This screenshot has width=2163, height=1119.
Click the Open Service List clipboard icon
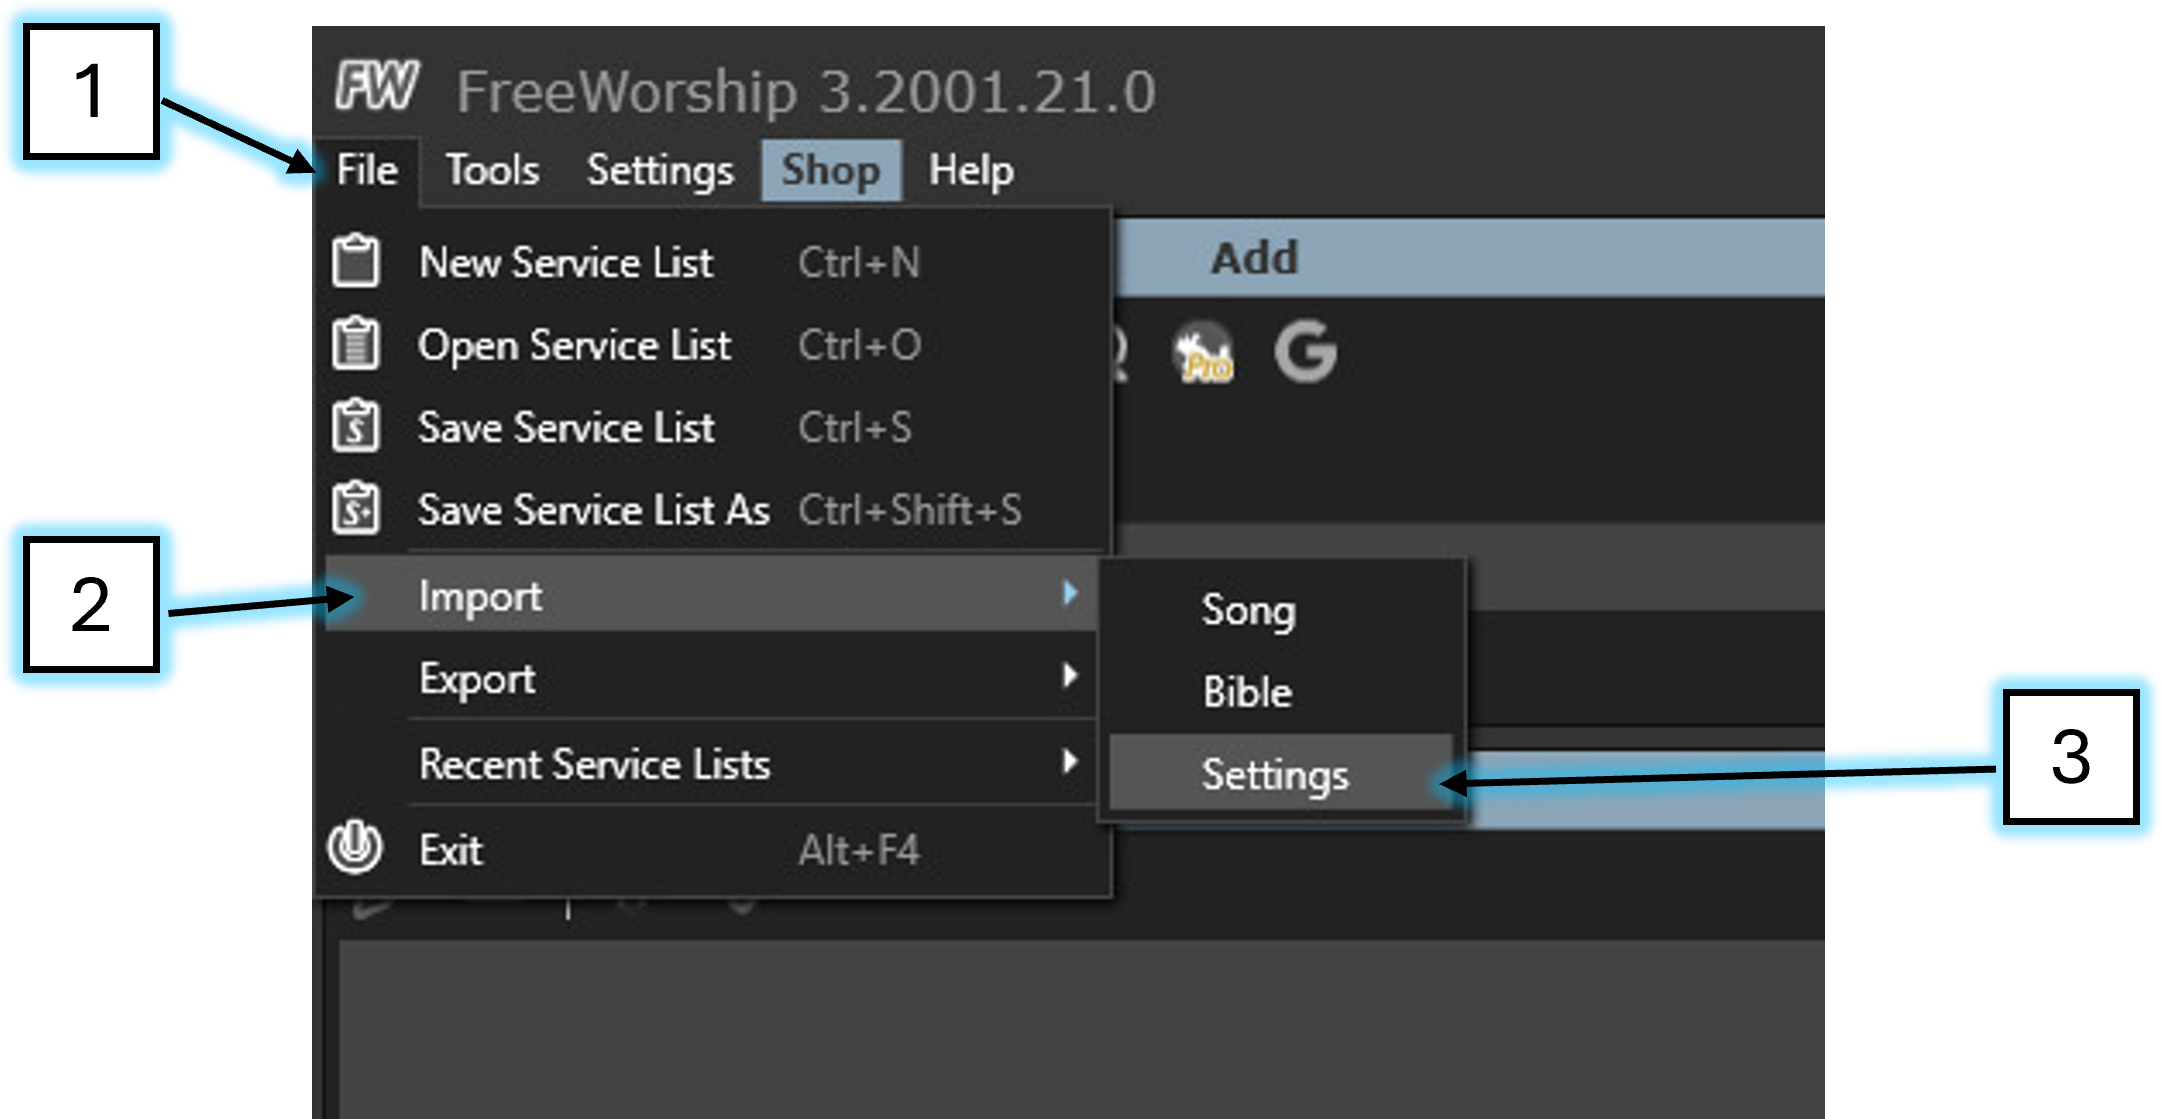click(x=355, y=345)
